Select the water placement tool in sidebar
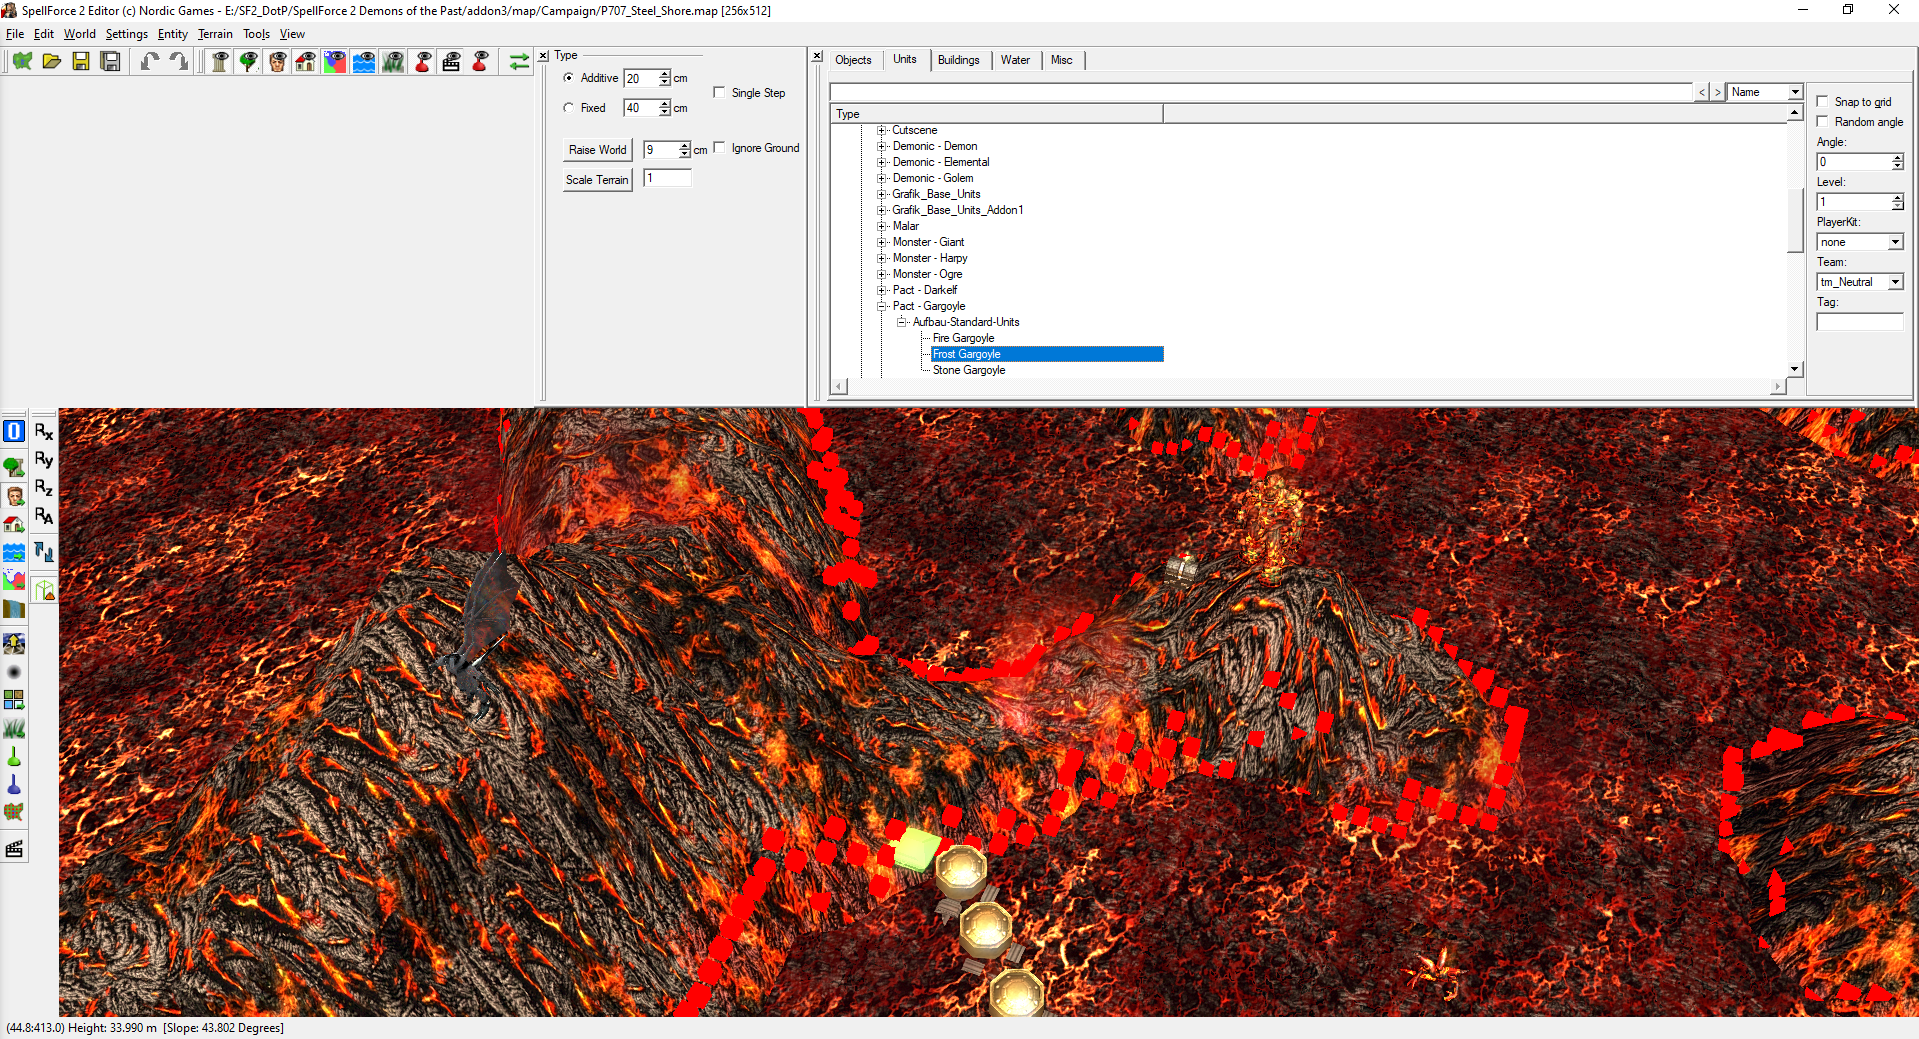This screenshot has width=1919, height=1039. (x=14, y=552)
